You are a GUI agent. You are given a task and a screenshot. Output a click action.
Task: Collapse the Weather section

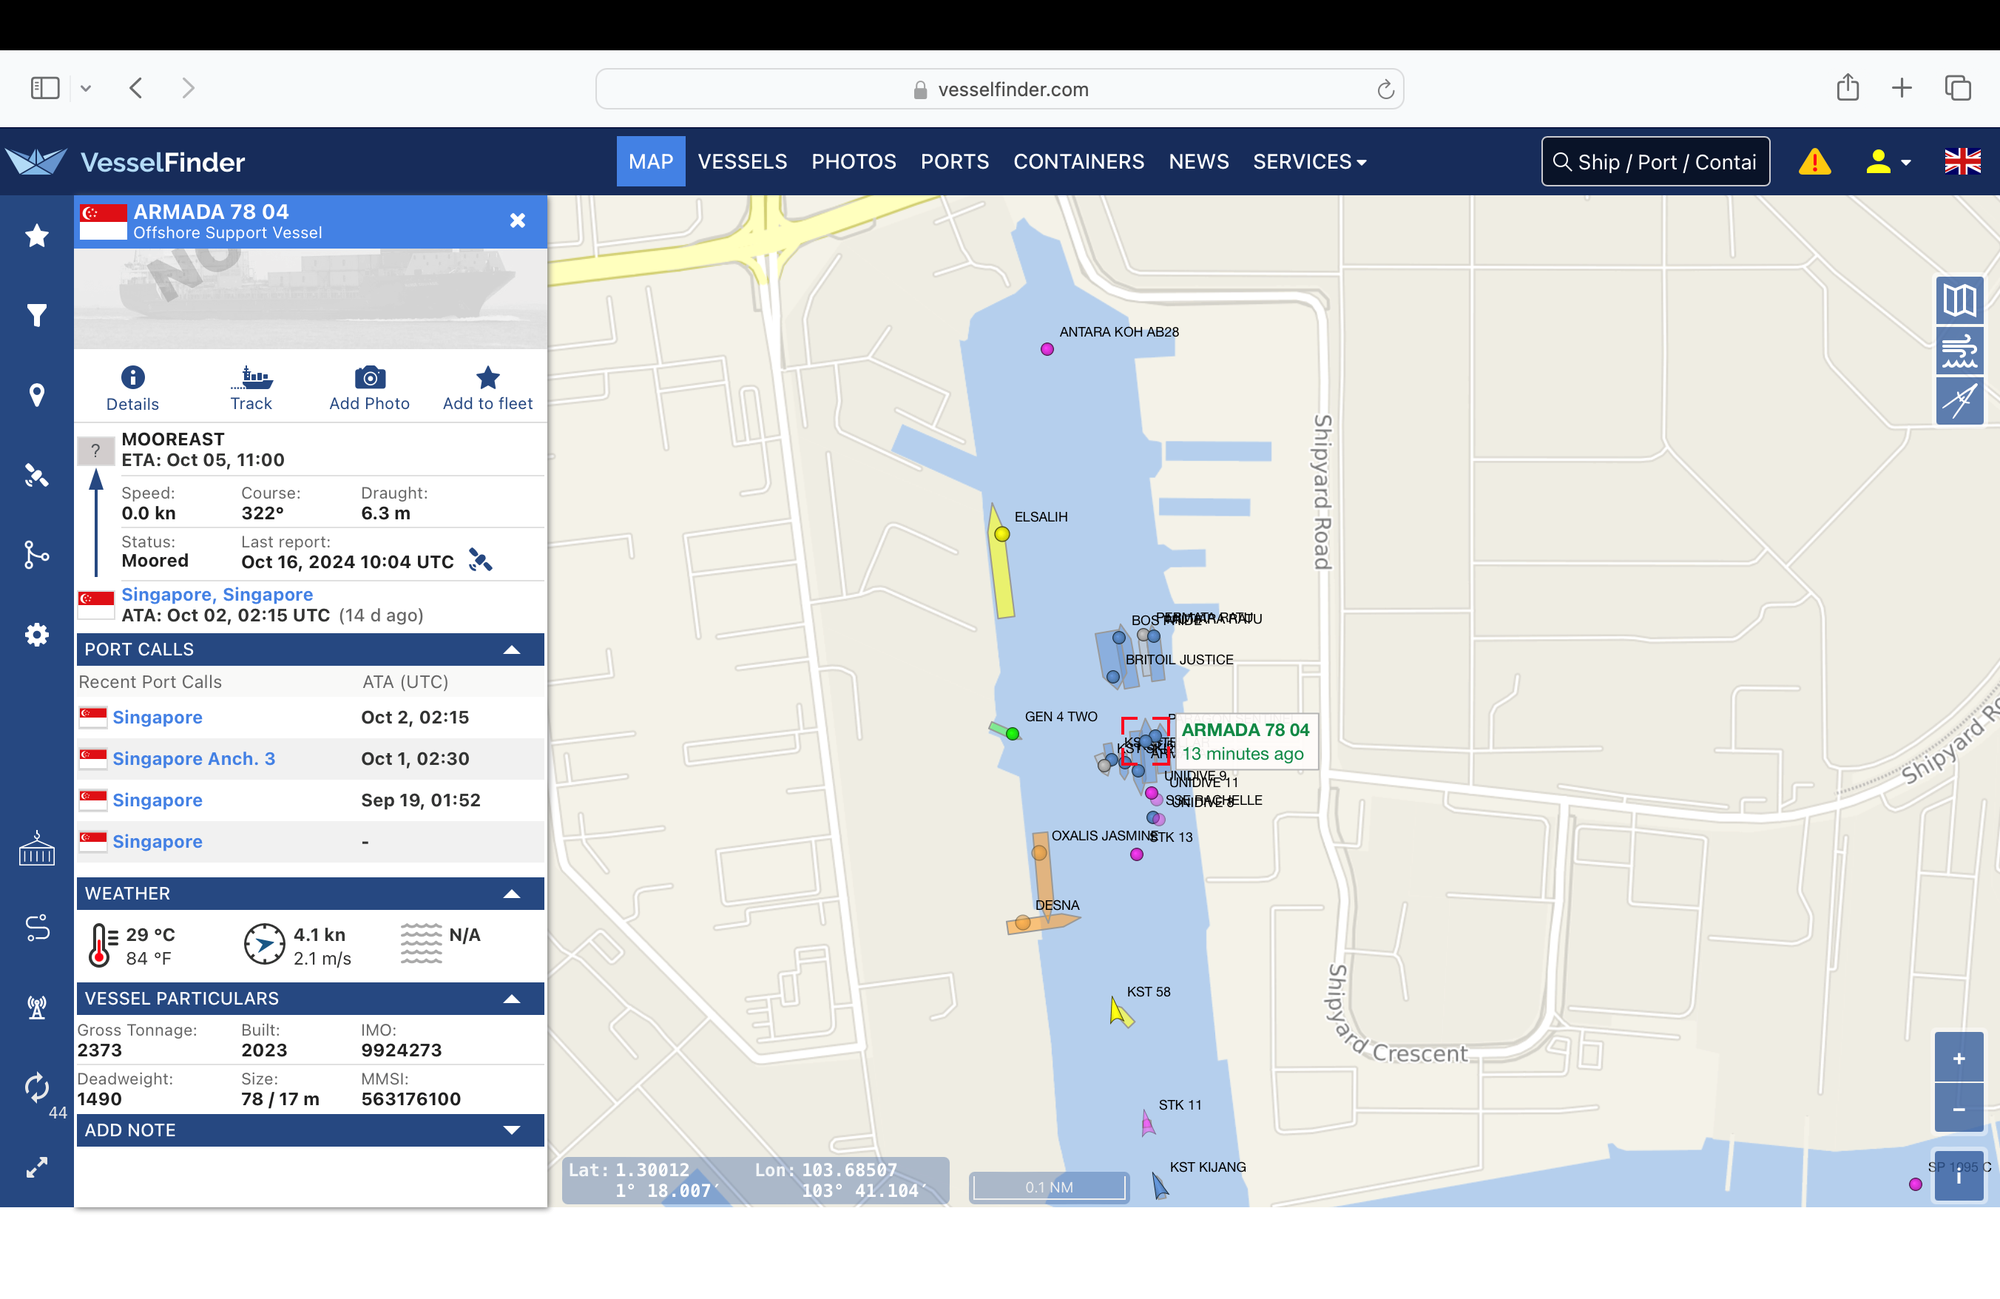click(x=511, y=894)
